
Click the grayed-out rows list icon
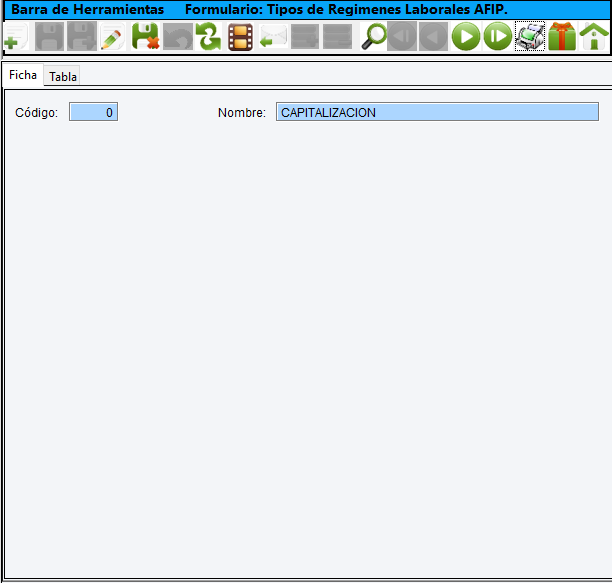tap(338, 37)
